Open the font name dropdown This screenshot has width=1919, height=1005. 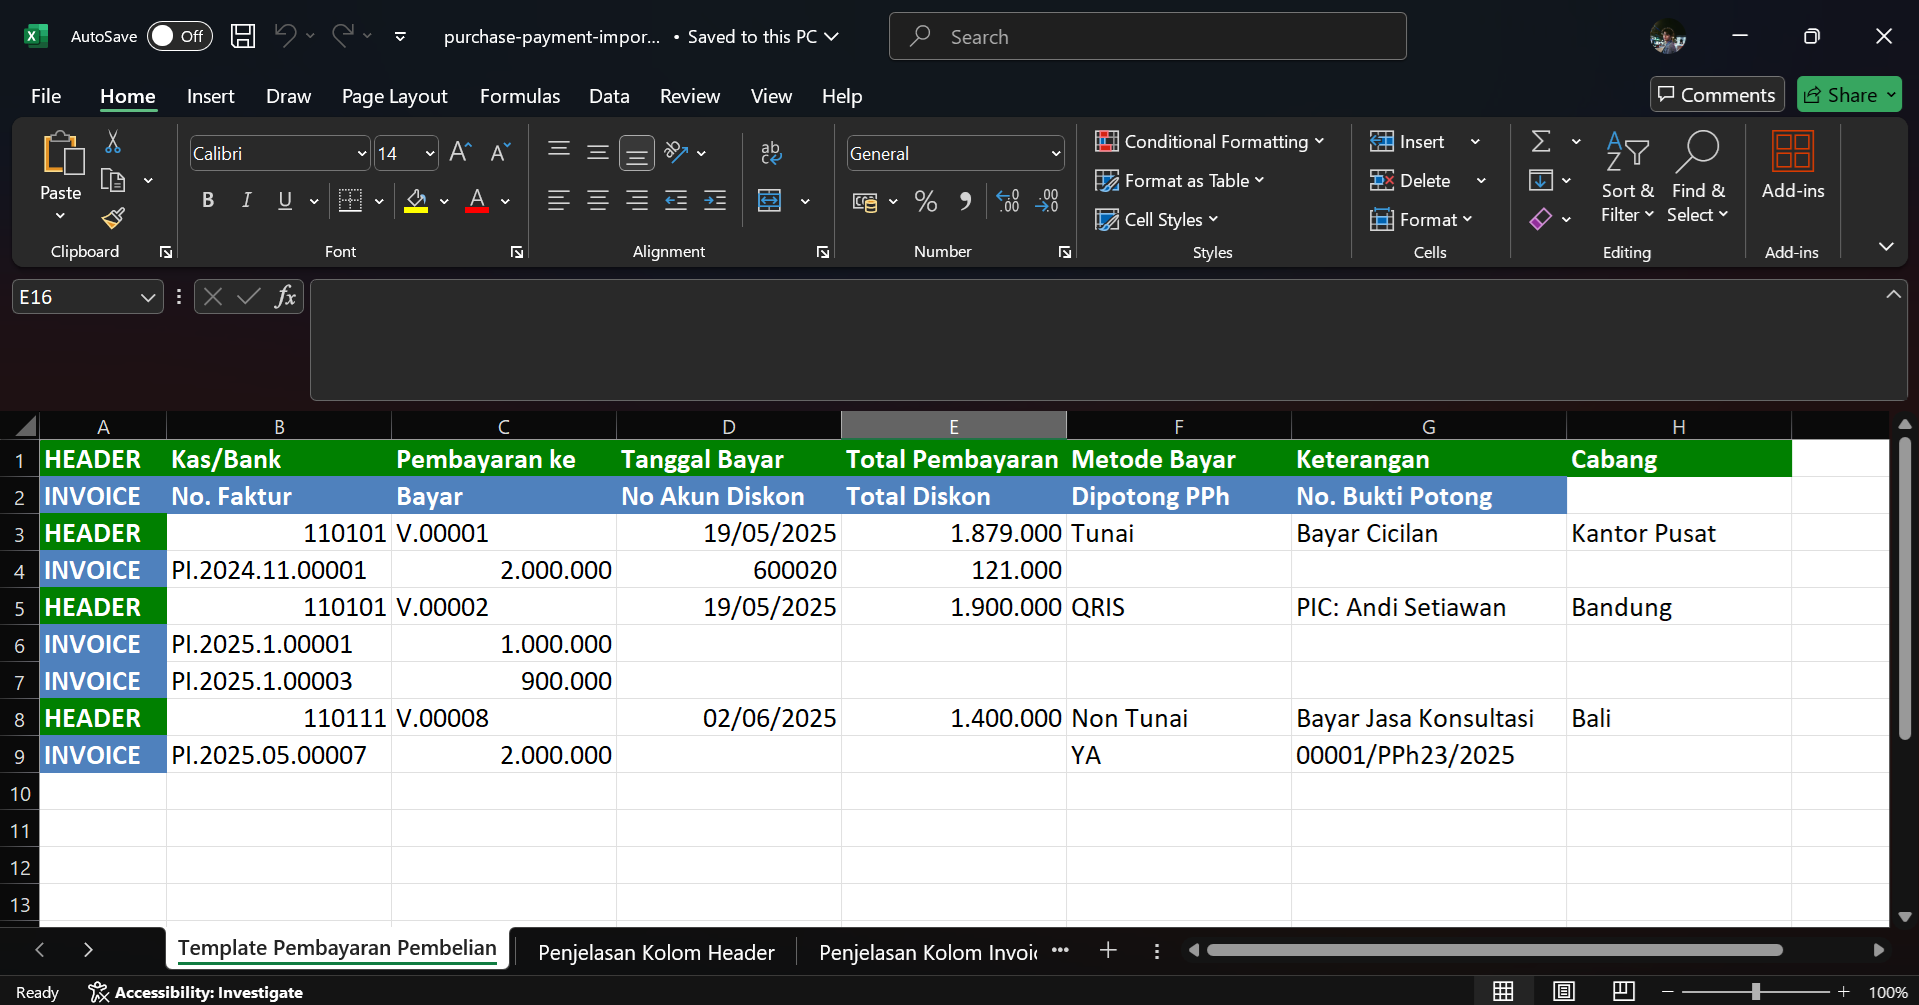point(361,154)
